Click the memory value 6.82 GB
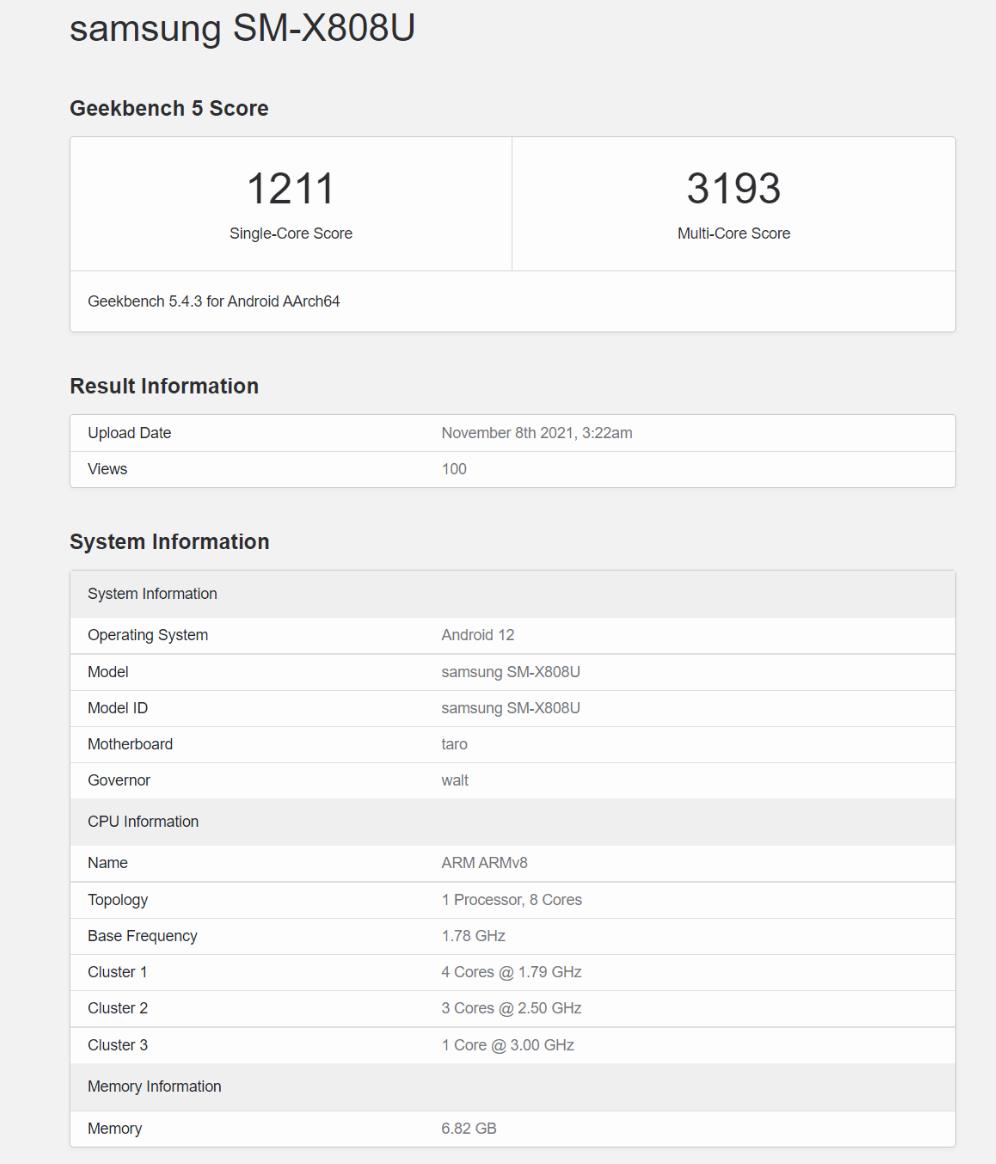The height and width of the screenshot is (1164, 996). click(468, 1129)
